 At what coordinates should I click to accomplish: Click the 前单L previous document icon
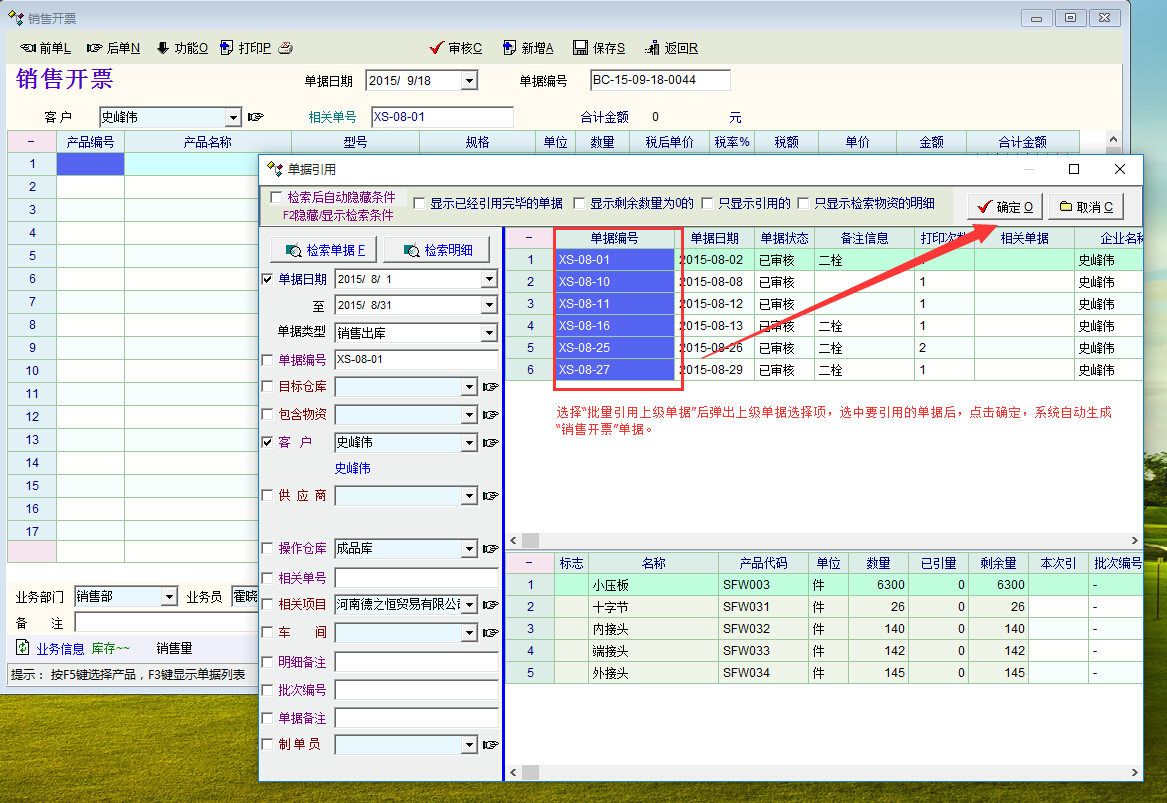(x=28, y=48)
